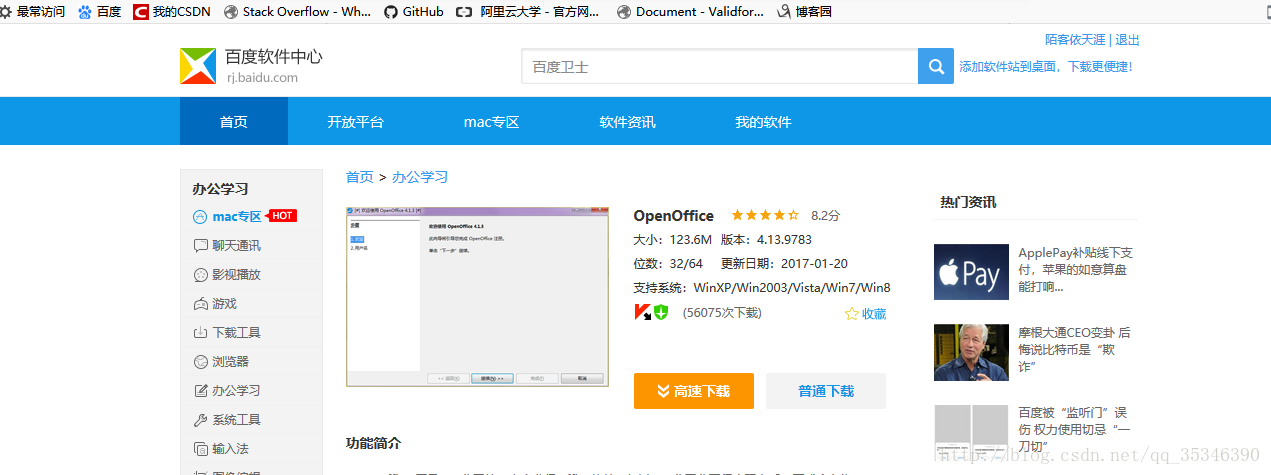Open 下载工具 category in sidebar
The height and width of the screenshot is (475, 1271).
coord(226,332)
